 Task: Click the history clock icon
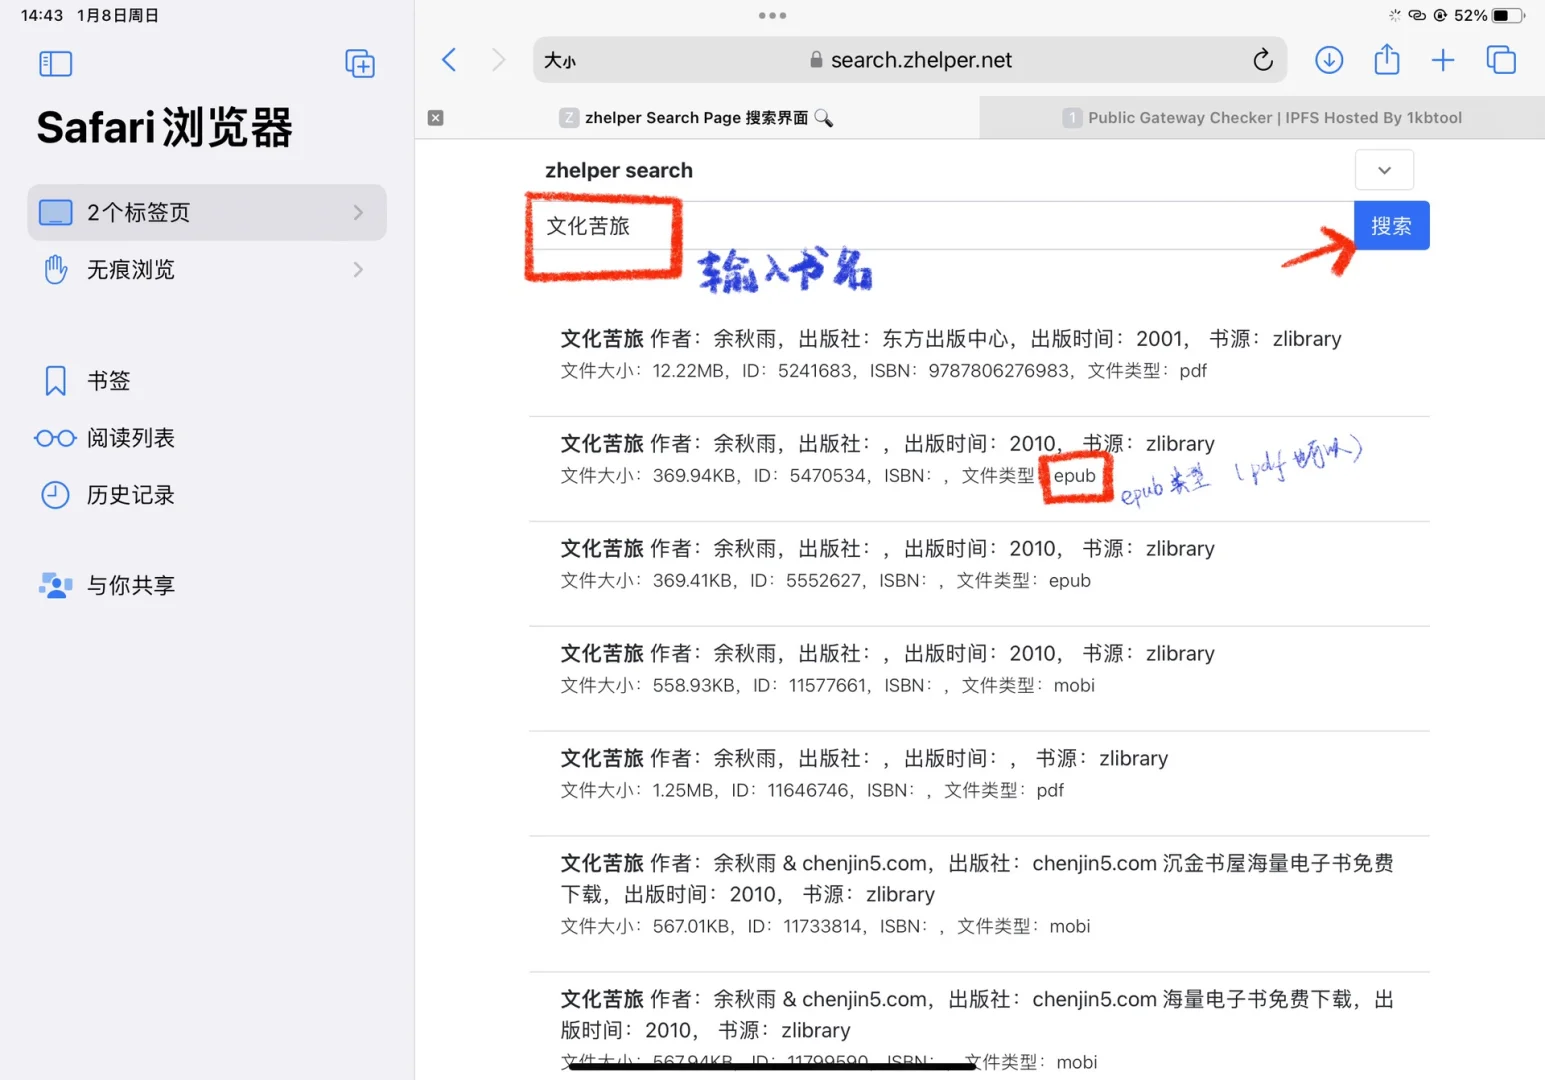55,495
